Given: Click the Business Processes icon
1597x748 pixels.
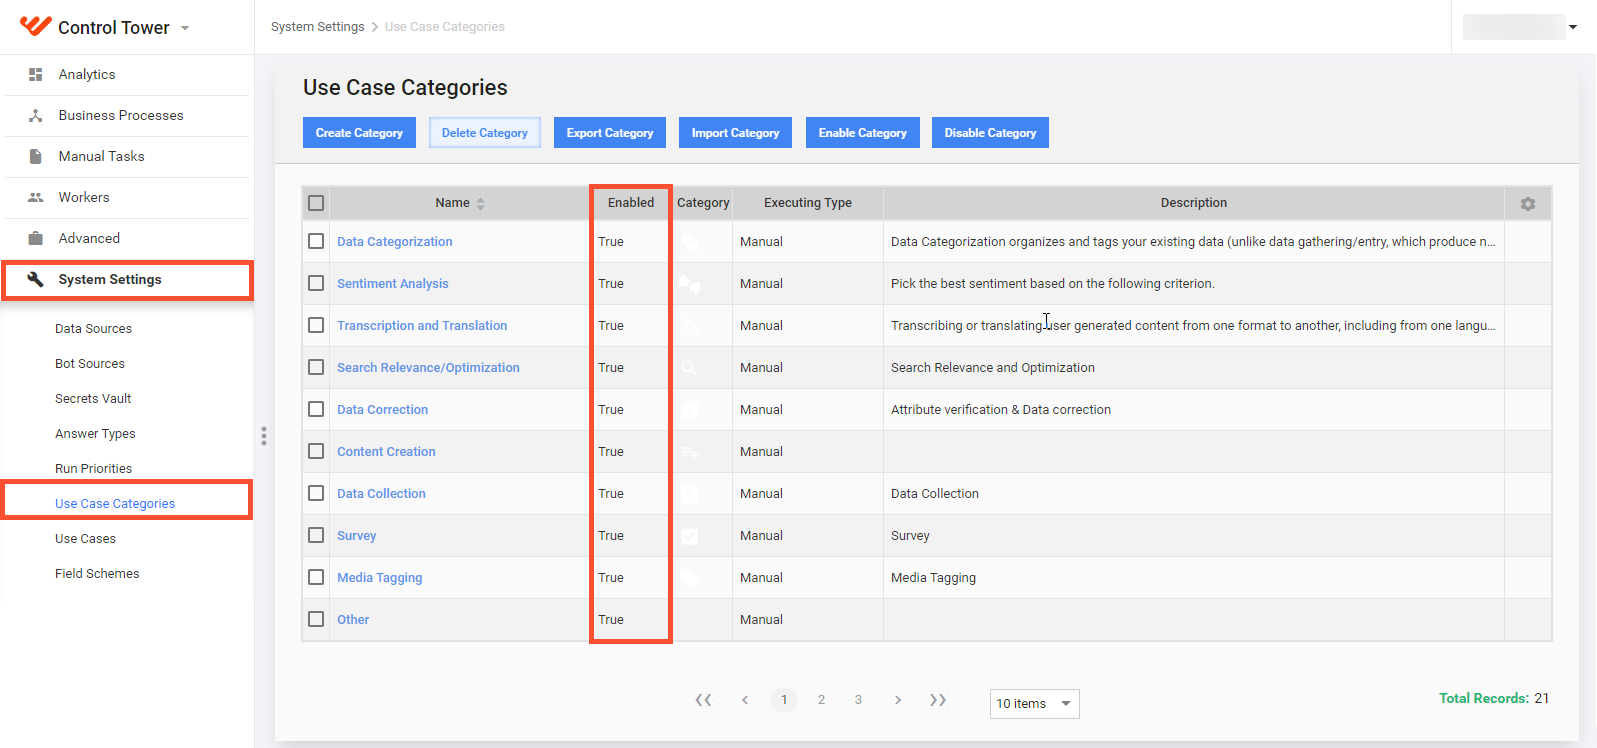Looking at the screenshot, I should pos(36,115).
